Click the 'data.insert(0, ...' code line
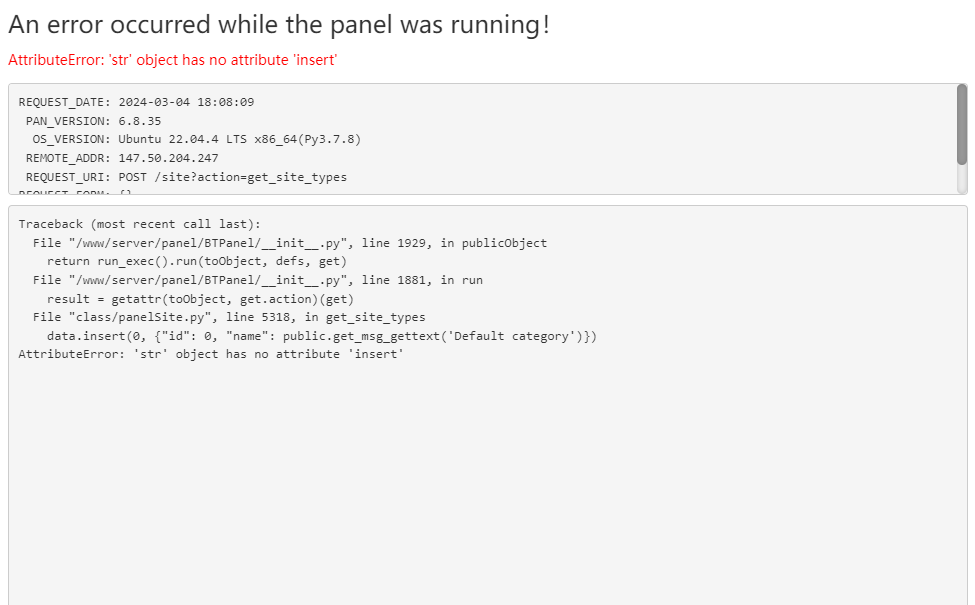Image resolution: width=975 pixels, height=605 pixels. [321, 336]
